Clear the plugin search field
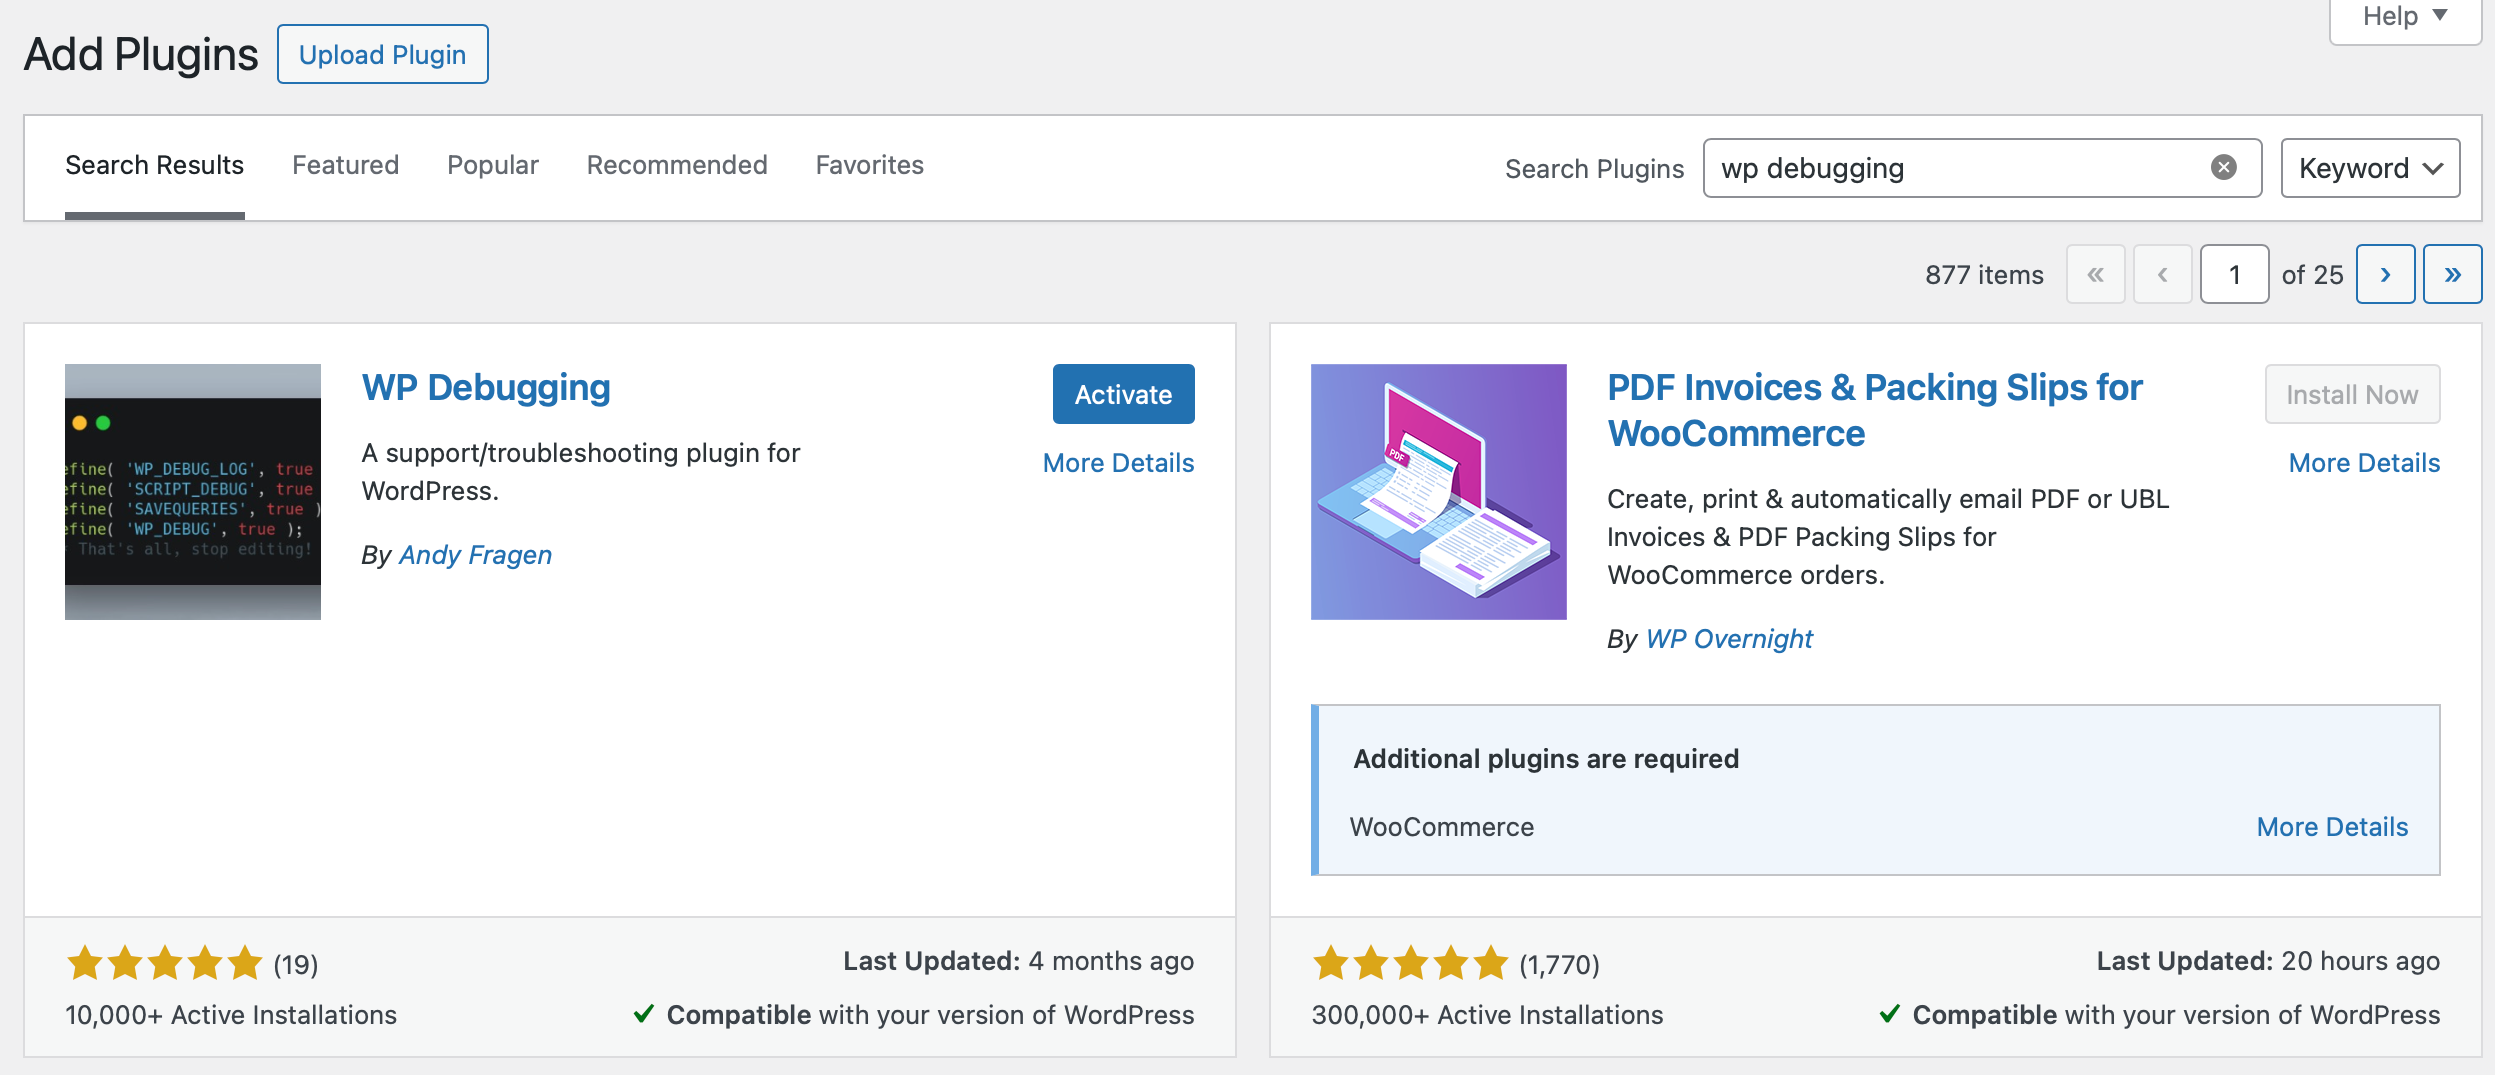The width and height of the screenshot is (2495, 1075). tap(2223, 168)
